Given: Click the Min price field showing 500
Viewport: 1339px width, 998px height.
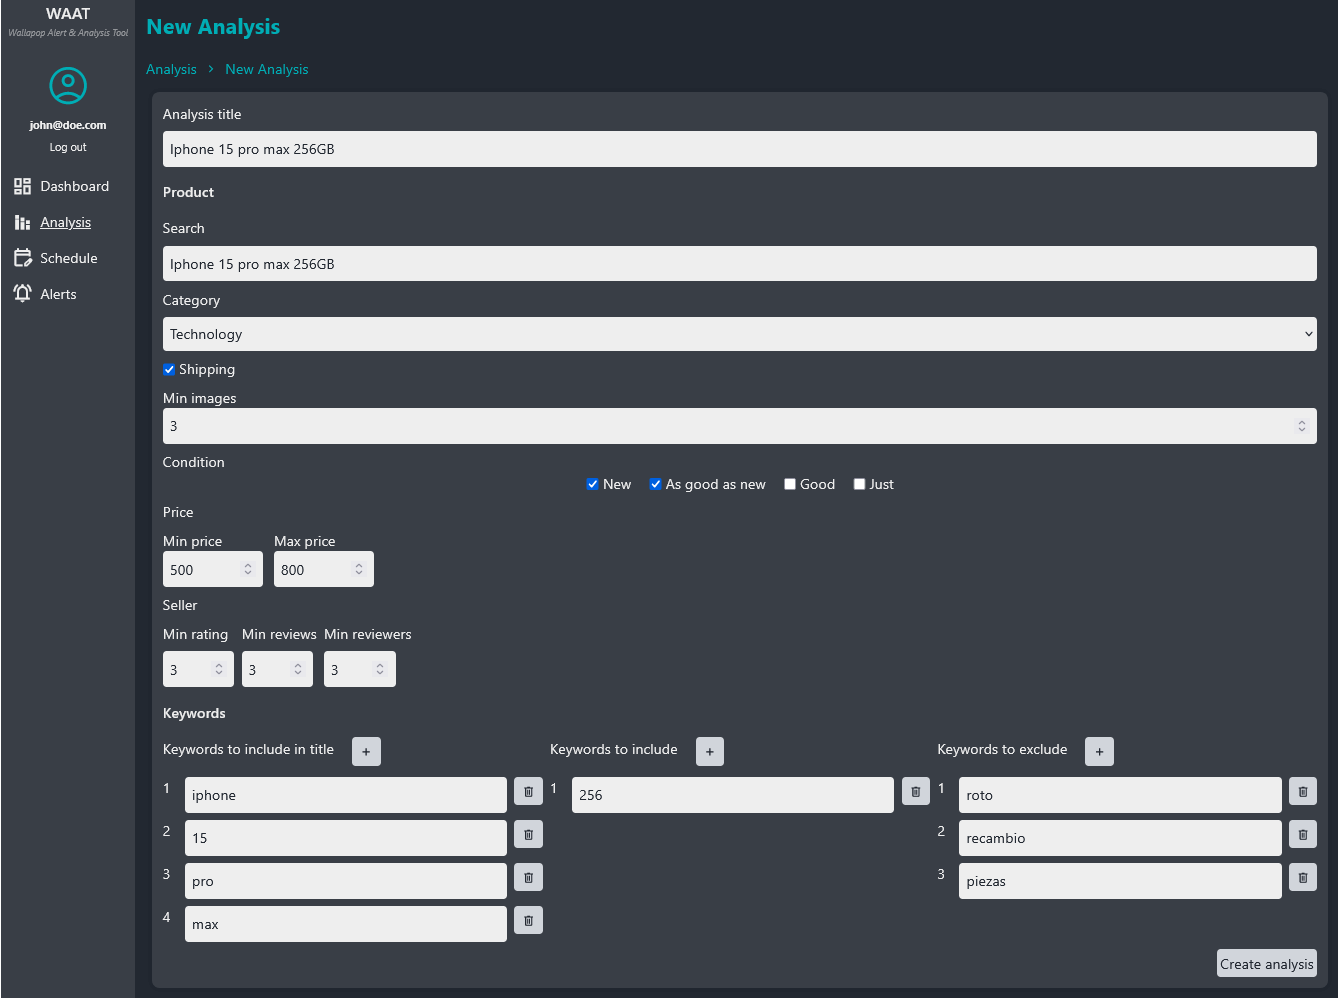Looking at the screenshot, I should pos(213,569).
